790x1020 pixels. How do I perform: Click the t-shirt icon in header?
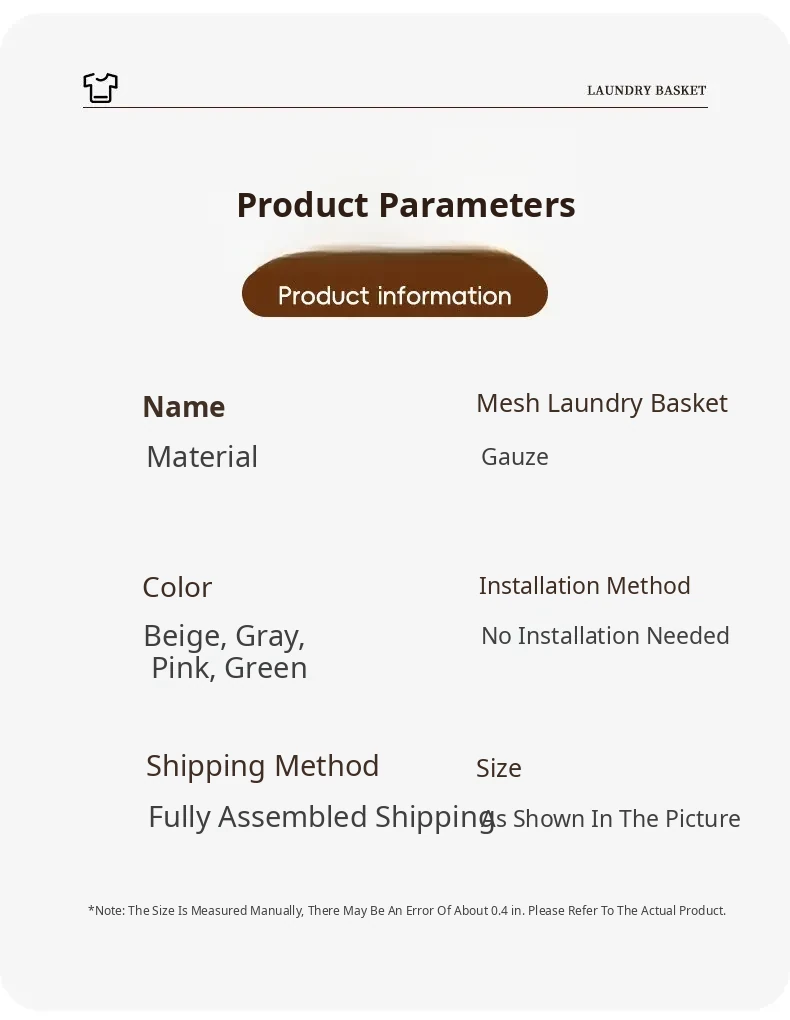click(100, 88)
